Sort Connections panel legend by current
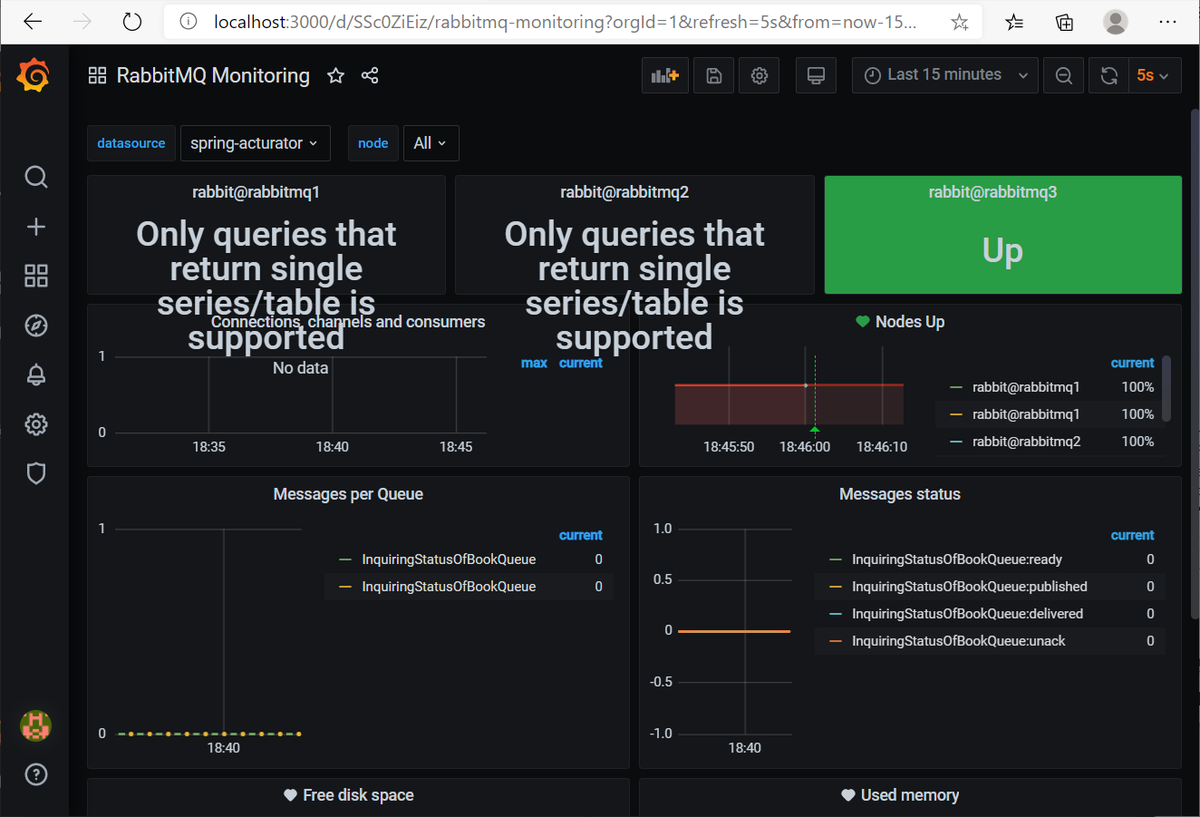The image size is (1200, 817). (x=581, y=363)
